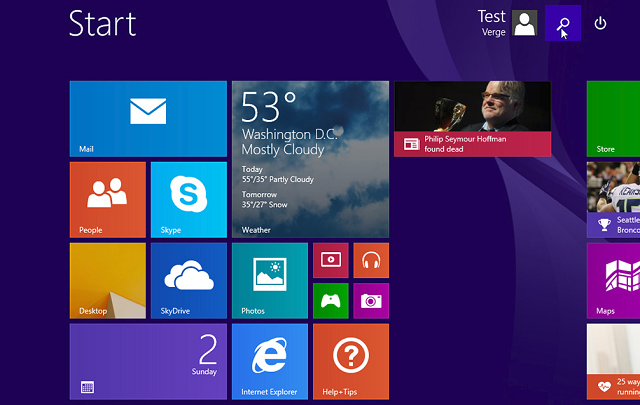The width and height of the screenshot is (640, 405).
Task: Open the Help+Tips tile
Action: click(350, 361)
